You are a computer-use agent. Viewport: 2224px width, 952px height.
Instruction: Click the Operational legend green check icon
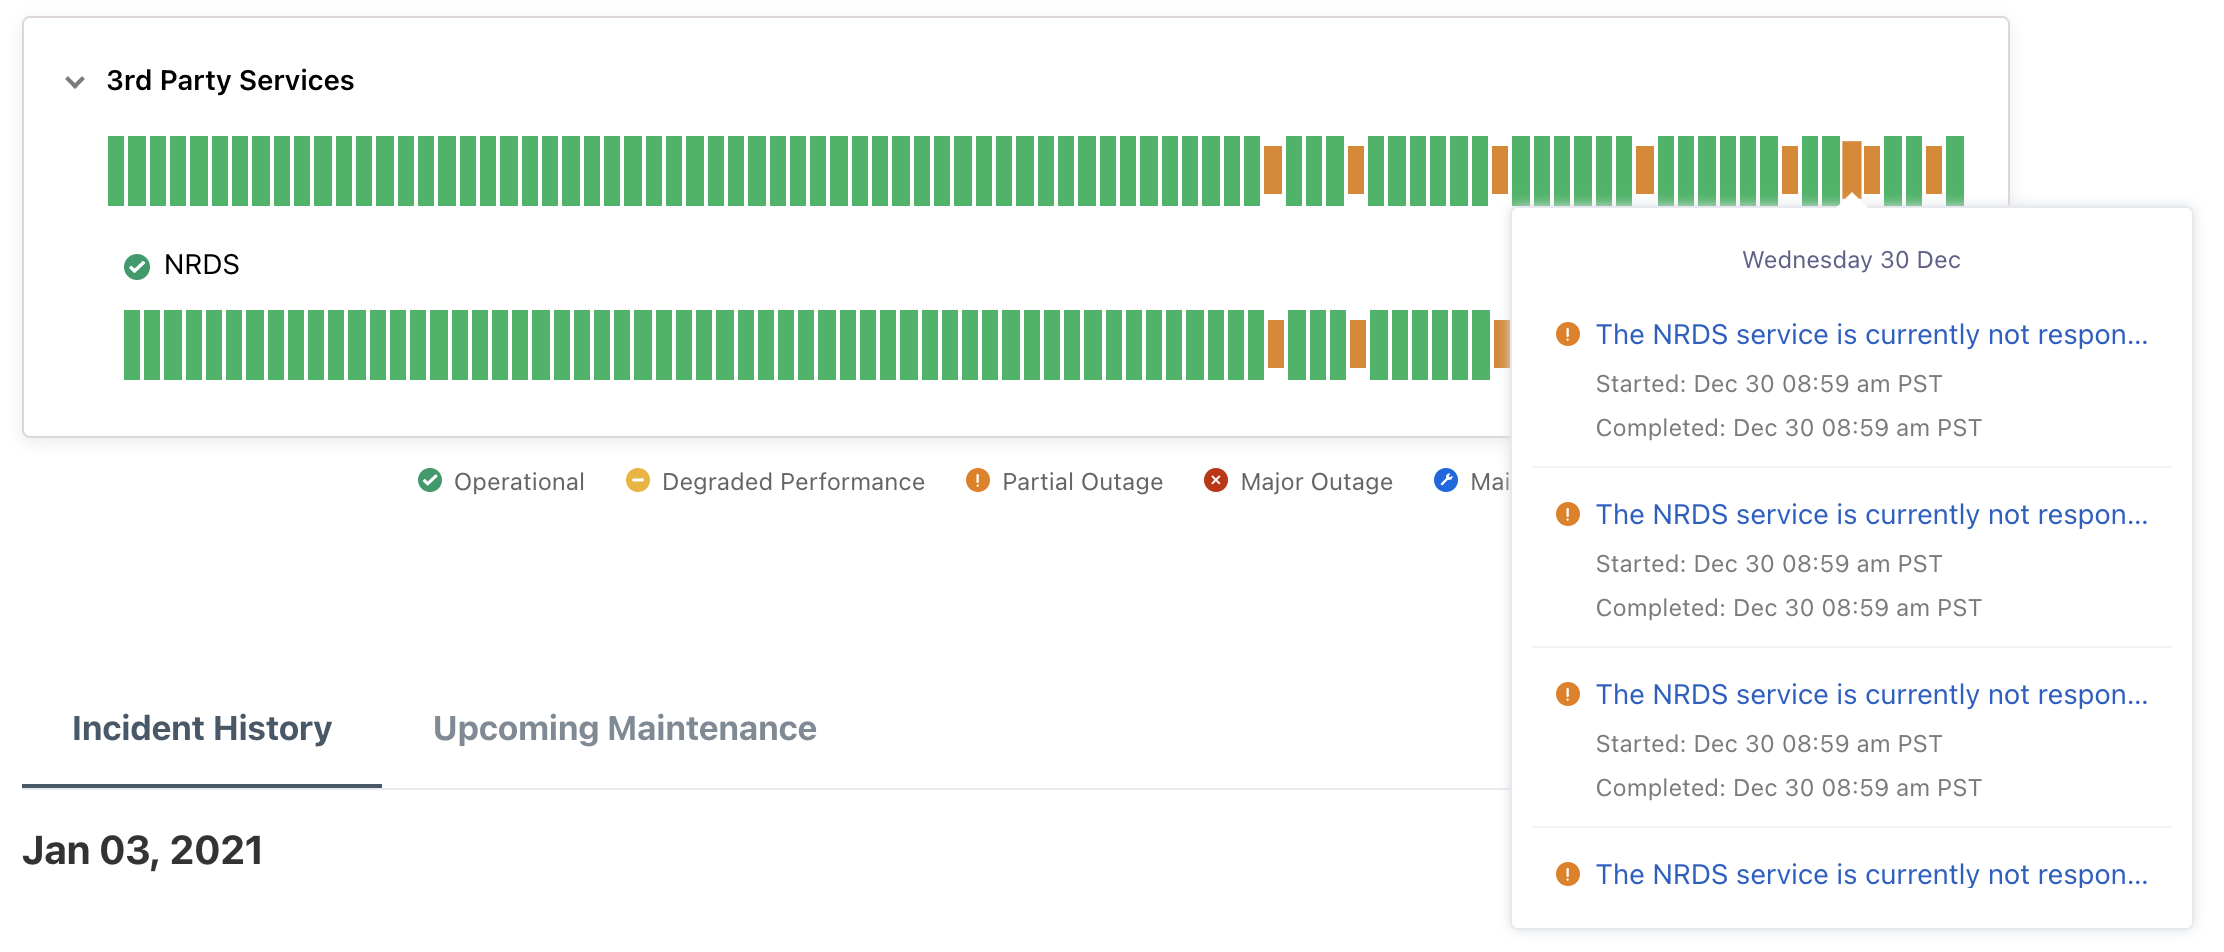coord(430,481)
